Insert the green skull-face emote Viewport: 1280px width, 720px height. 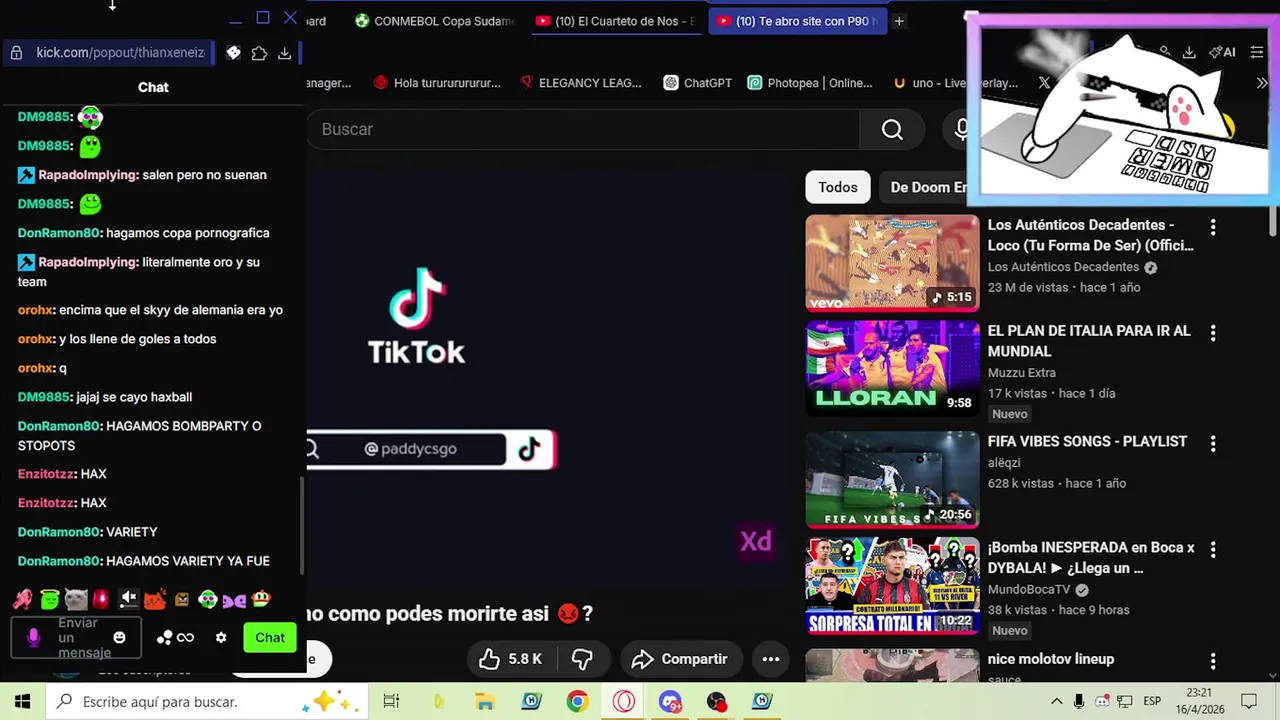207,600
